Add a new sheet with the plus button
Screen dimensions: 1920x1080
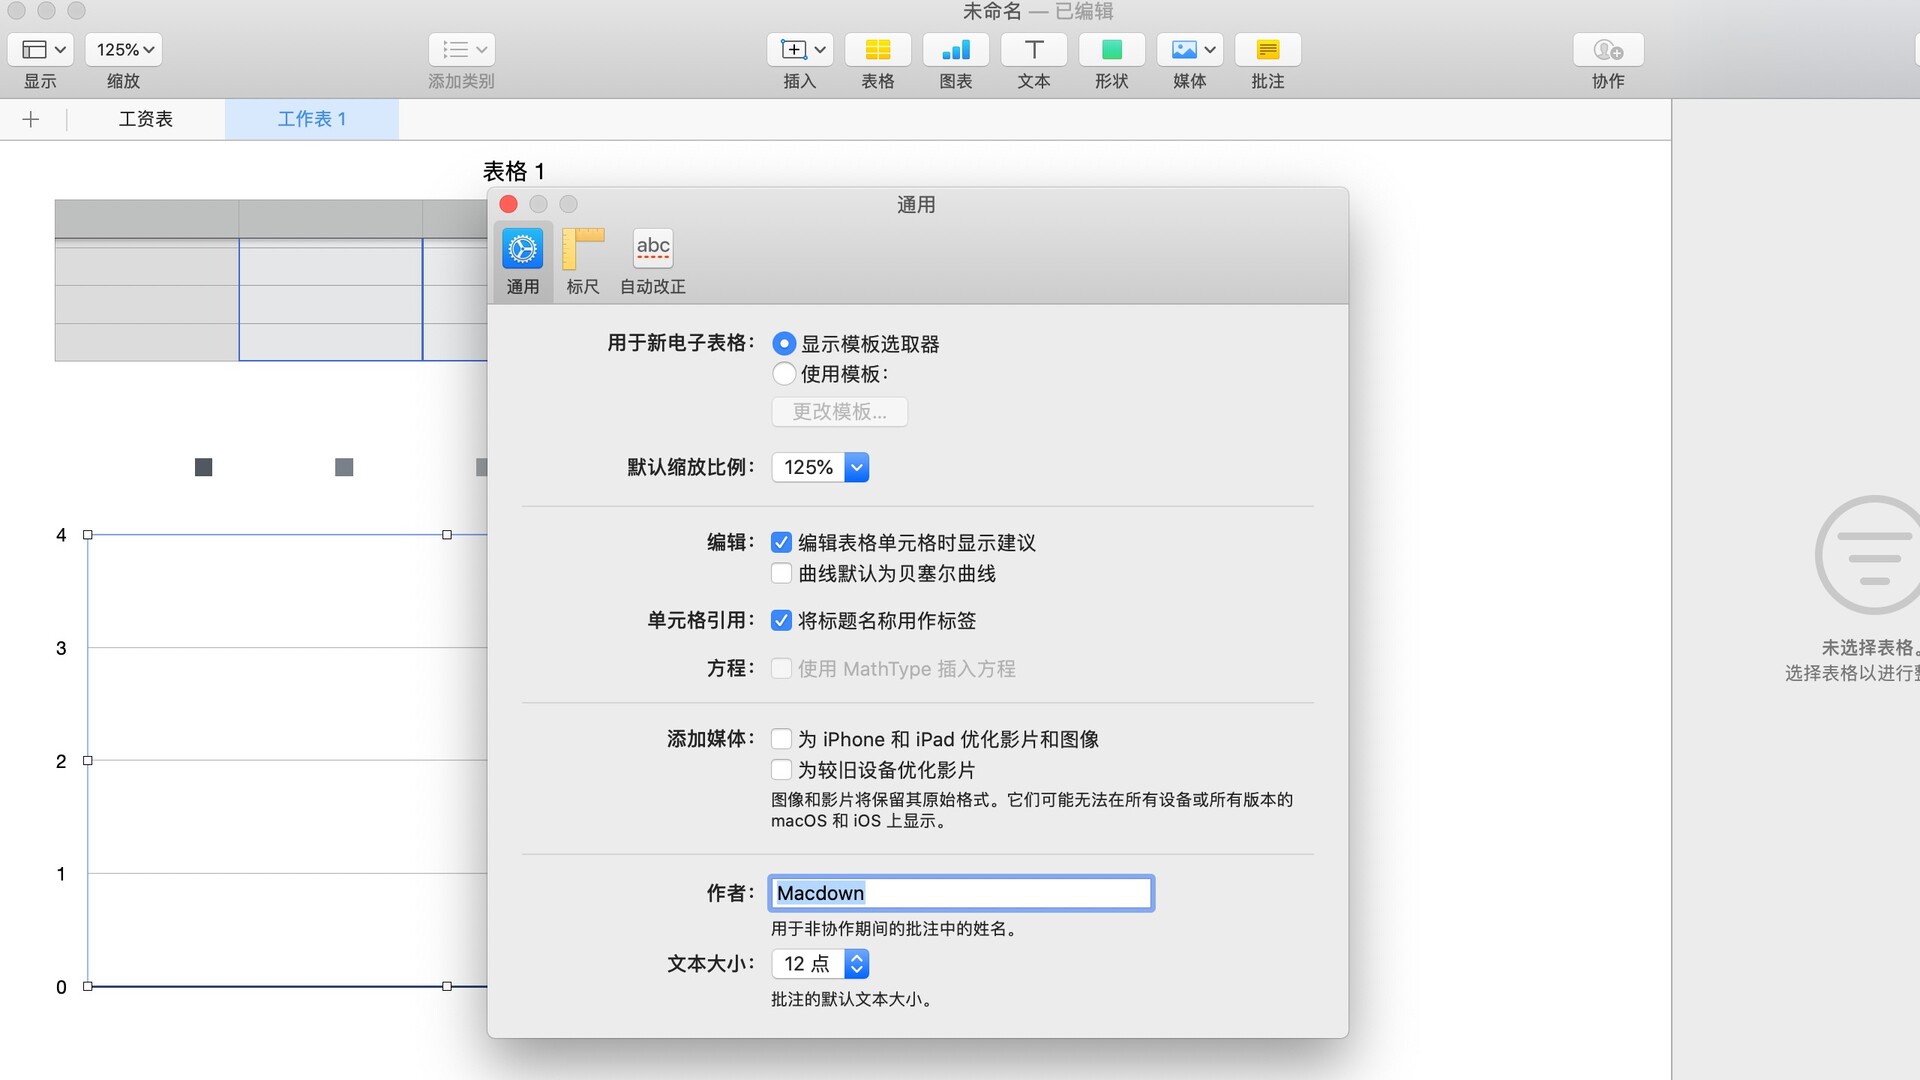click(x=31, y=119)
